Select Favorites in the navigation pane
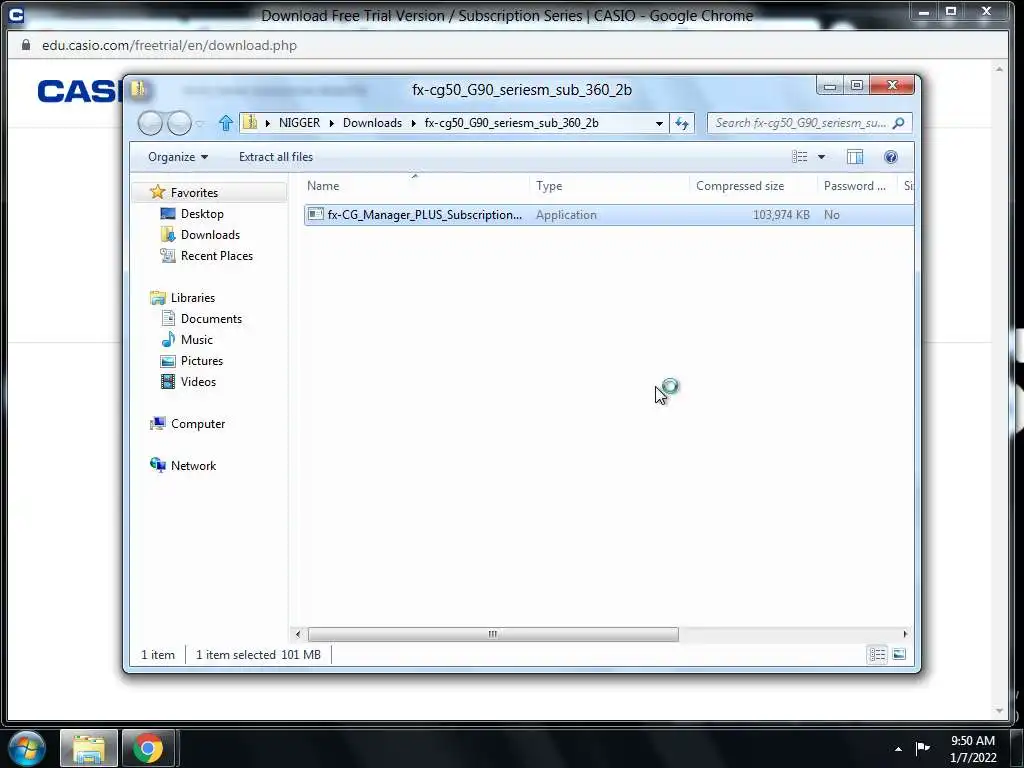This screenshot has height=768, width=1024. [x=194, y=193]
